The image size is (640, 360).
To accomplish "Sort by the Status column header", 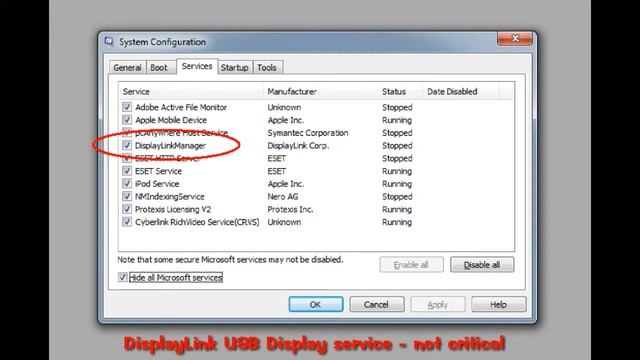I will [400, 91].
